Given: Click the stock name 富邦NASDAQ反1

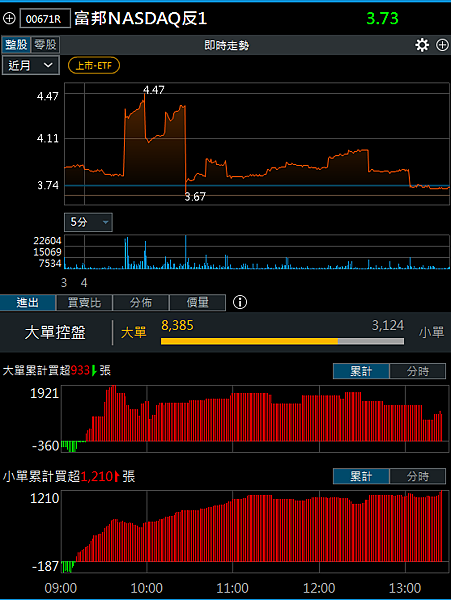Looking at the screenshot, I should pos(141,18).
